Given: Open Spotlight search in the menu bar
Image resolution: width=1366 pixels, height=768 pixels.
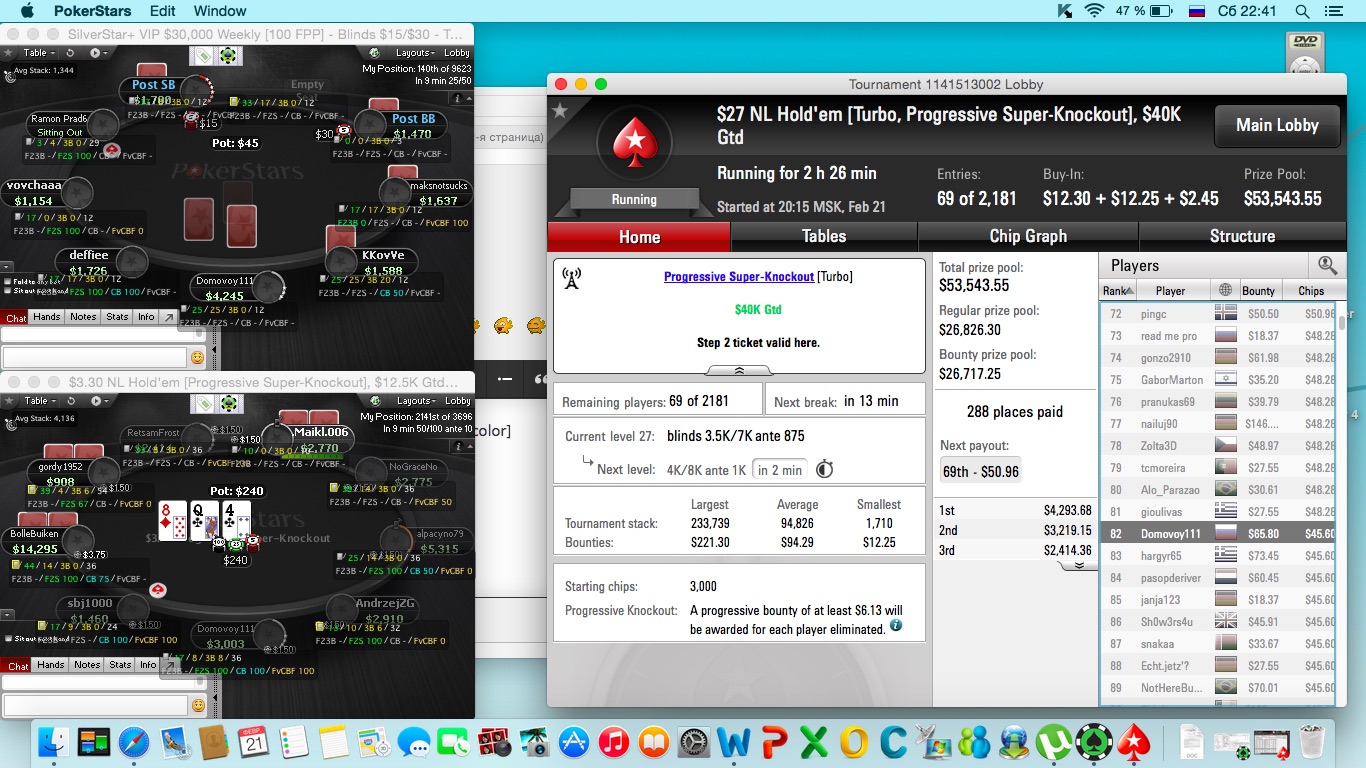Looking at the screenshot, I should (x=1302, y=11).
